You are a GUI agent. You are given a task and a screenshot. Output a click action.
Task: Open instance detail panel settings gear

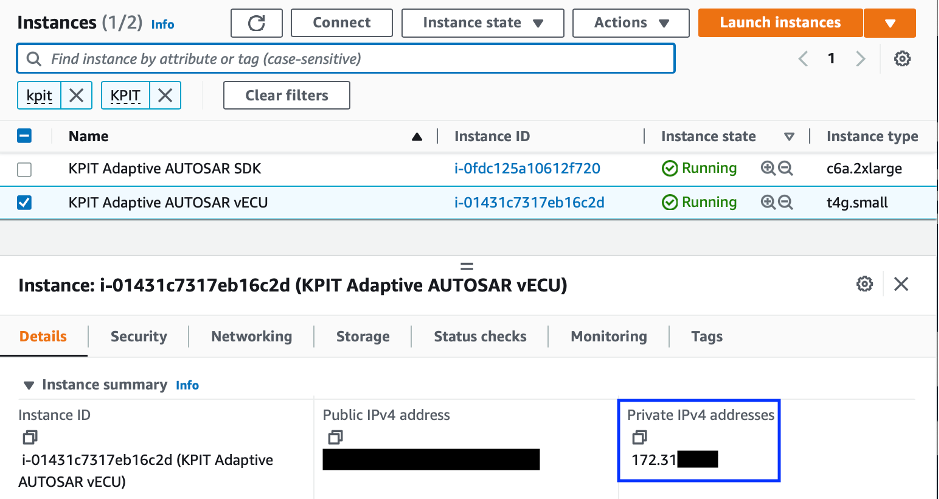[x=864, y=284]
